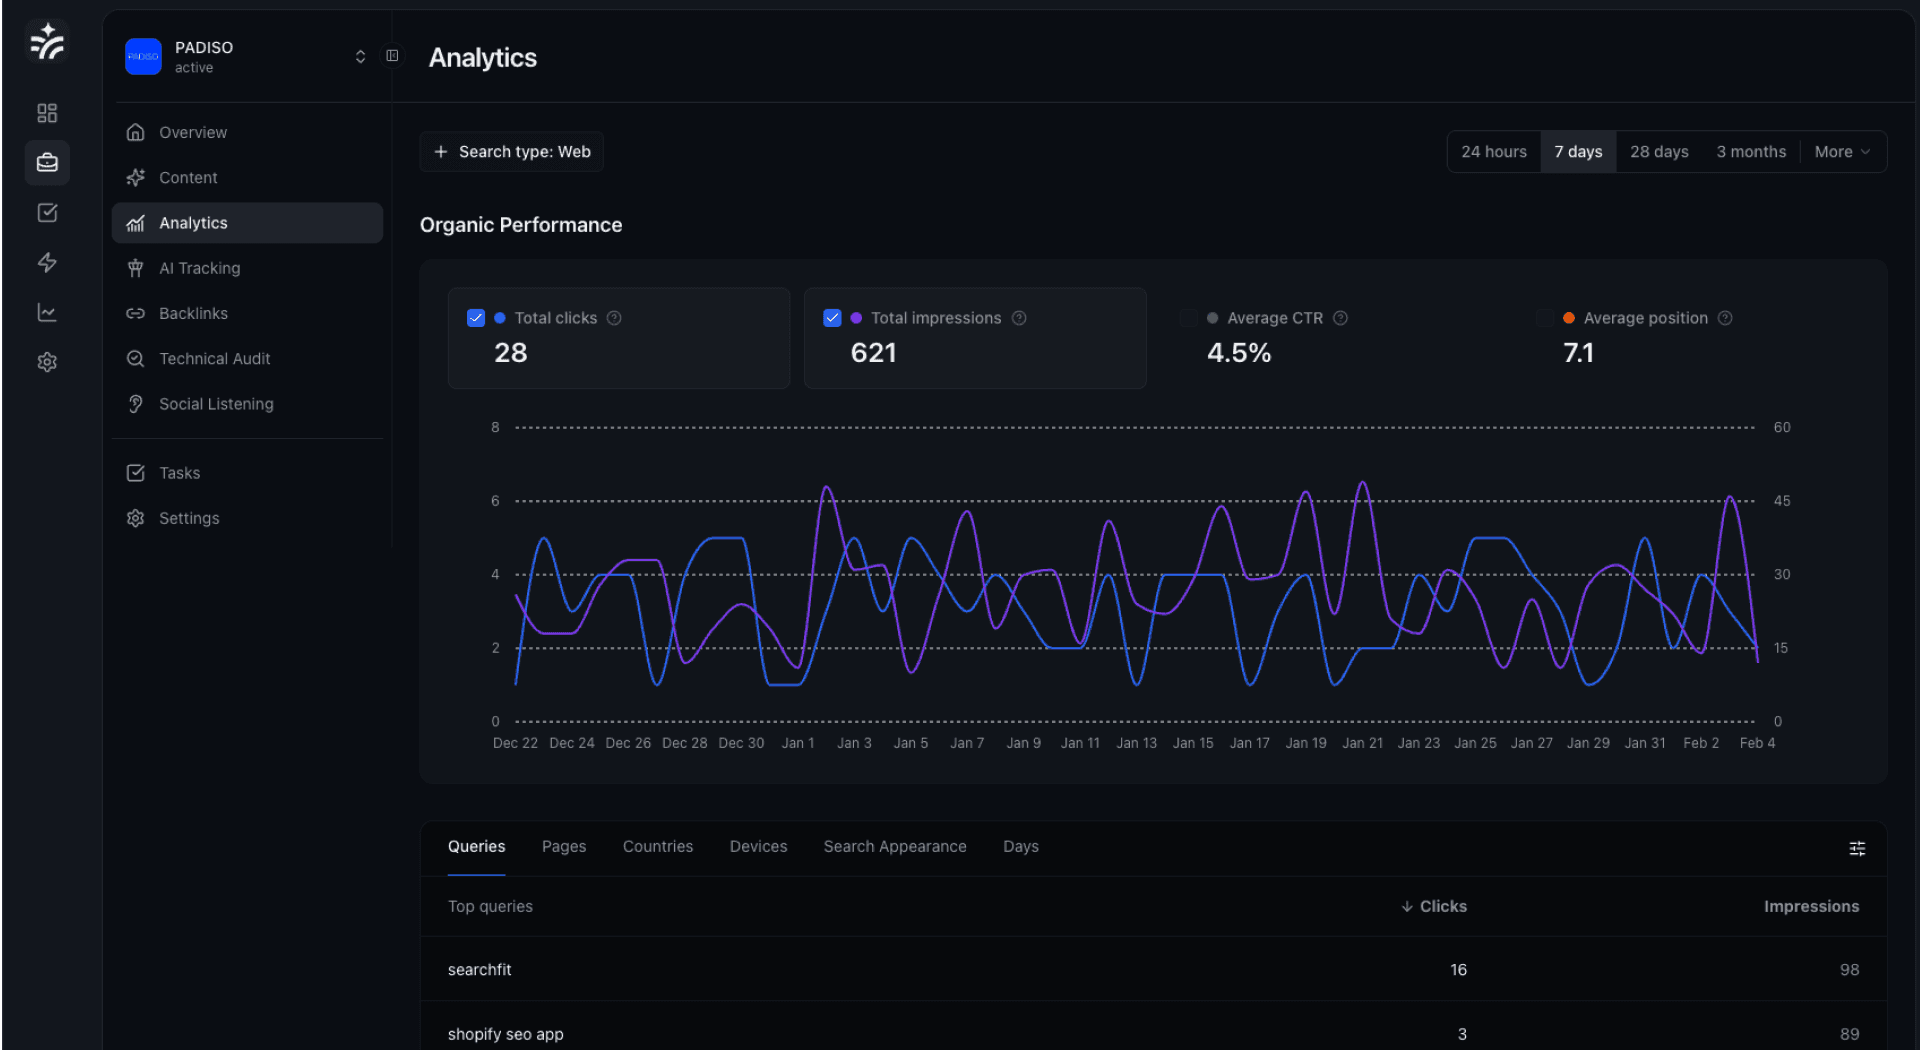Switch to the Search Appearance tab

895,847
